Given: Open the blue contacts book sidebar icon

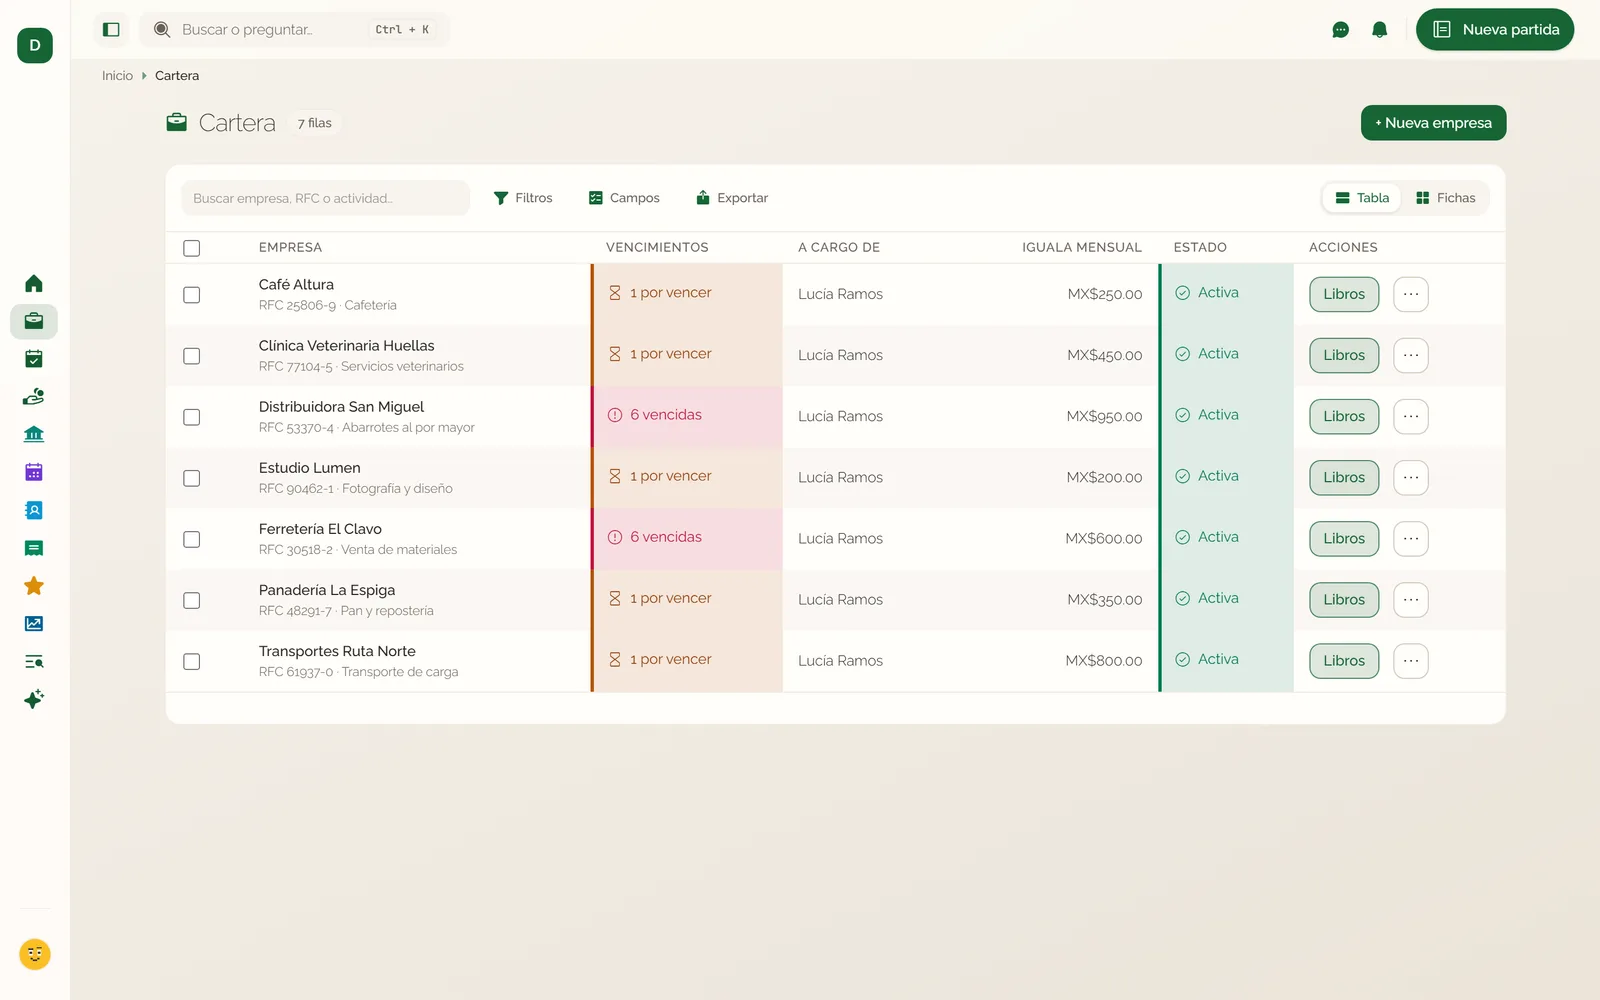Looking at the screenshot, I should pyautogui.click(x=34, y=510).
